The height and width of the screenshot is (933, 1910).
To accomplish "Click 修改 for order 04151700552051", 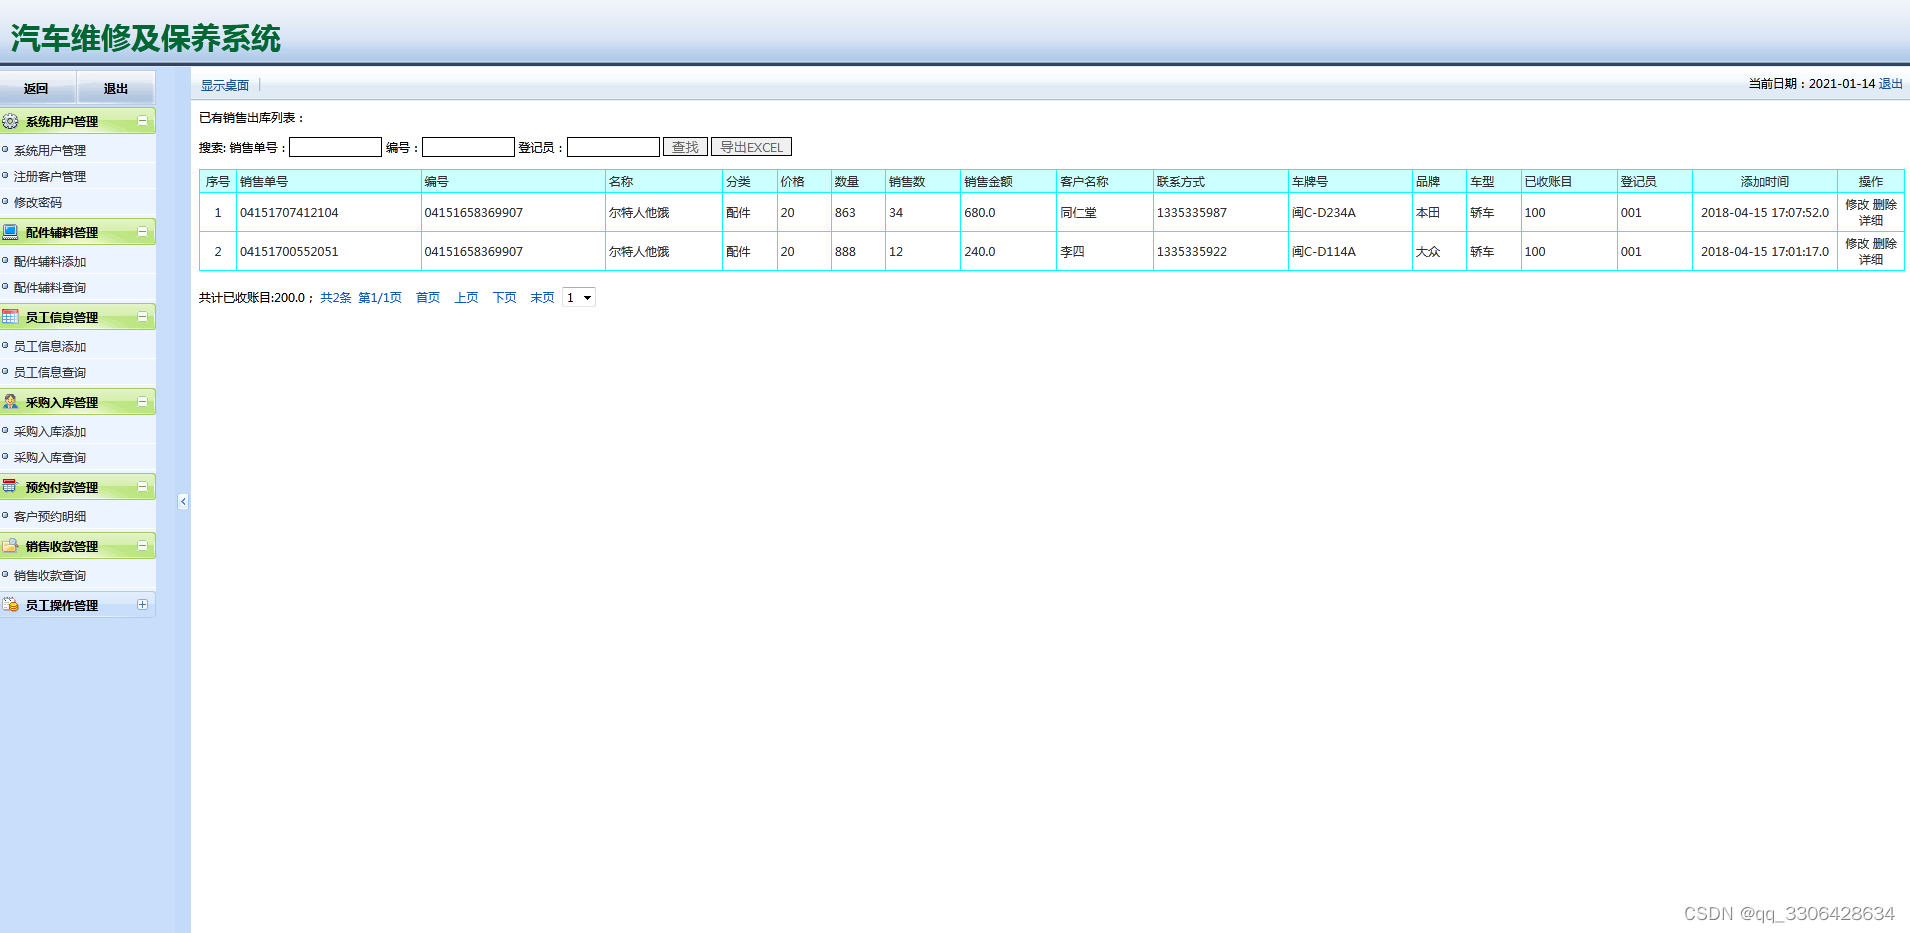I will click(1857, 243).
